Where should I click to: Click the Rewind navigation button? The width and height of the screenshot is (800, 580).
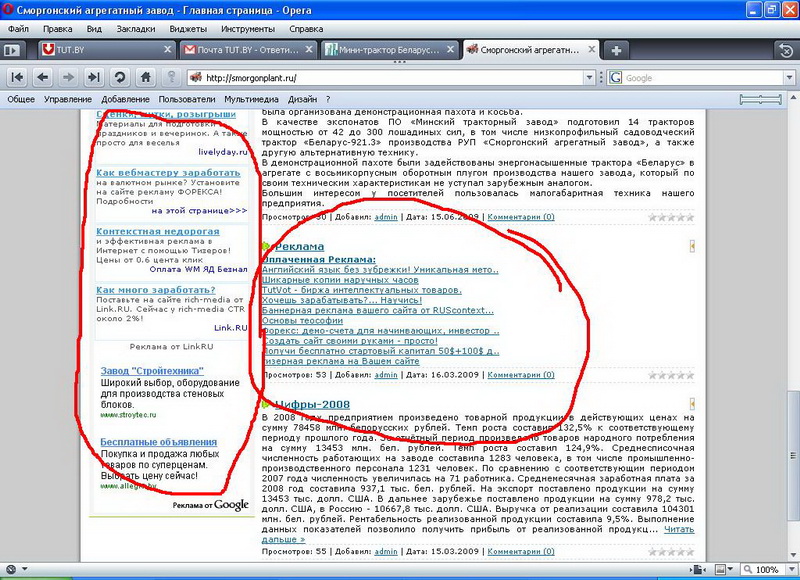[x=17, y=78]
